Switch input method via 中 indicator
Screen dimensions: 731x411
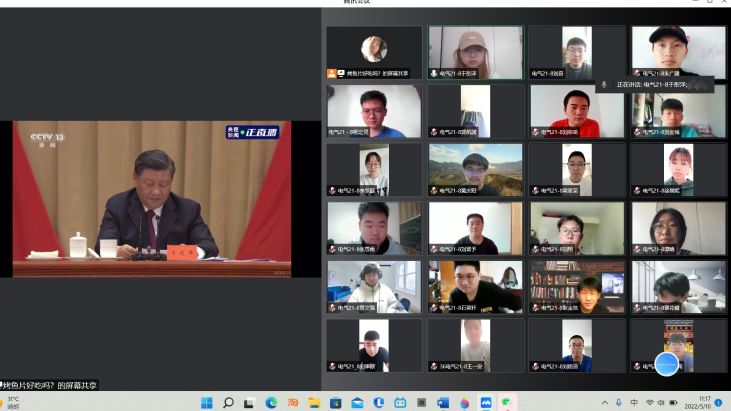click(634, 403)
